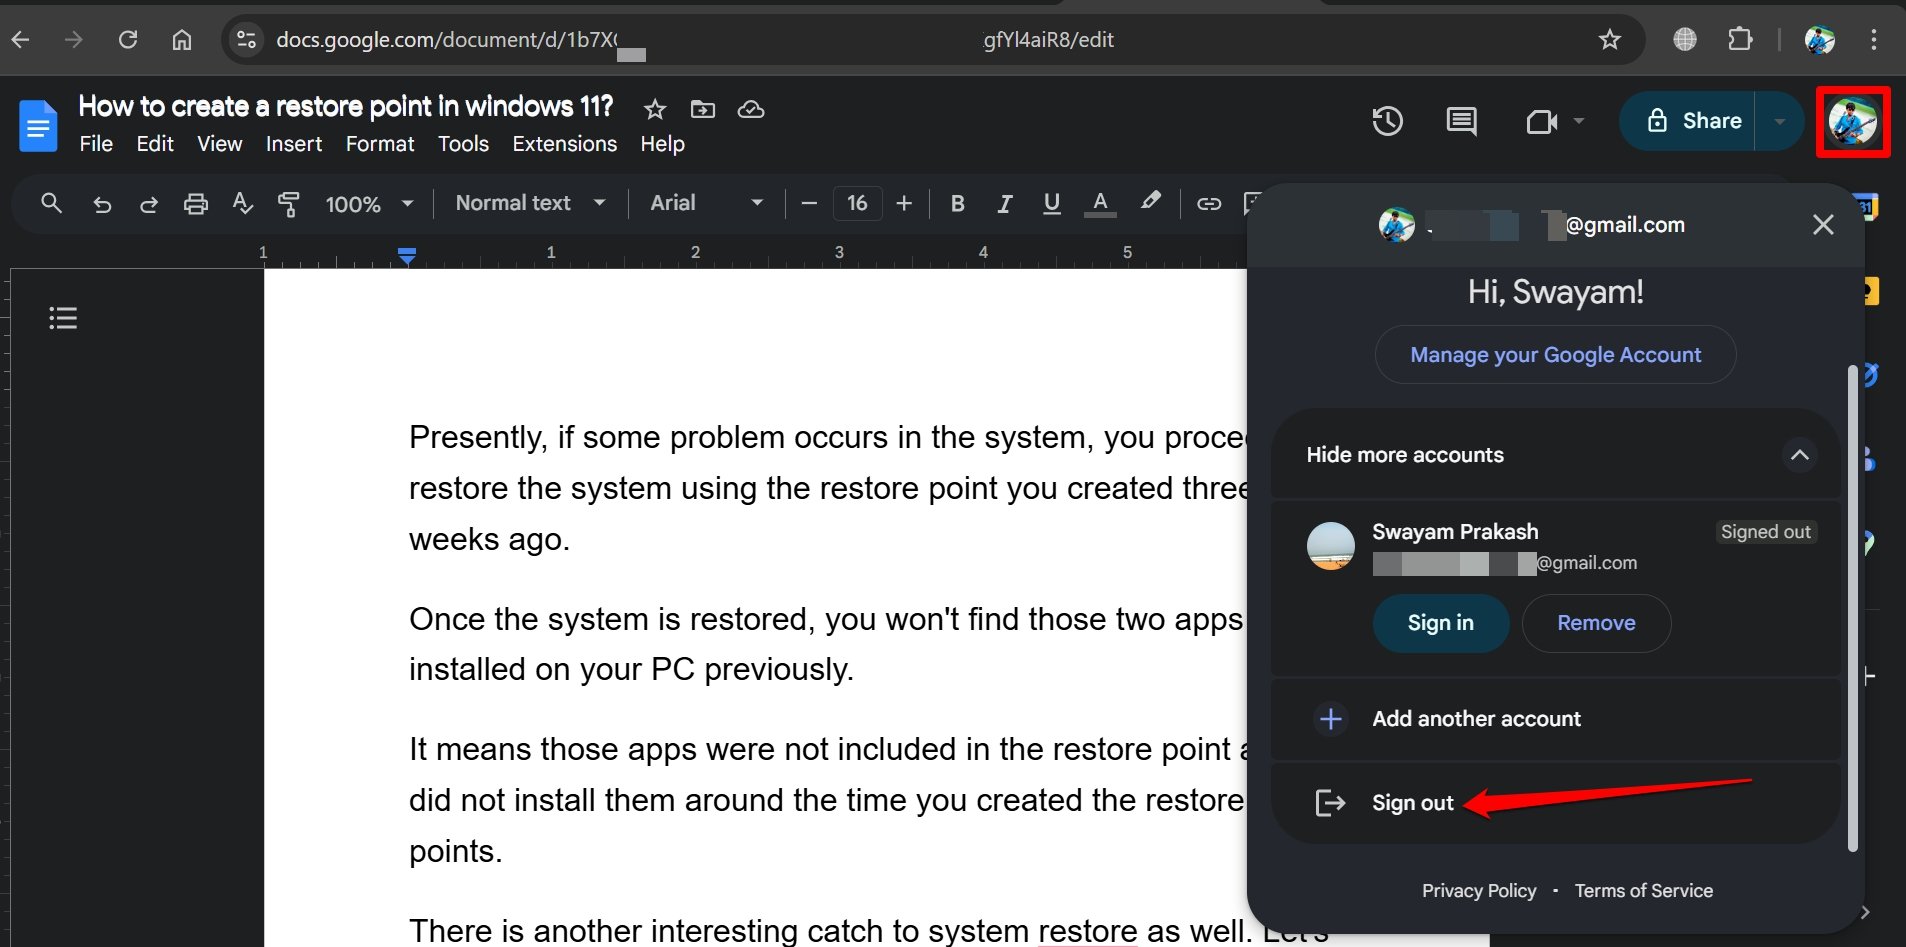1906x947 pixels.
Task: Open the Chrome profile avatar in toolbar
Action: coord(1820,40)
